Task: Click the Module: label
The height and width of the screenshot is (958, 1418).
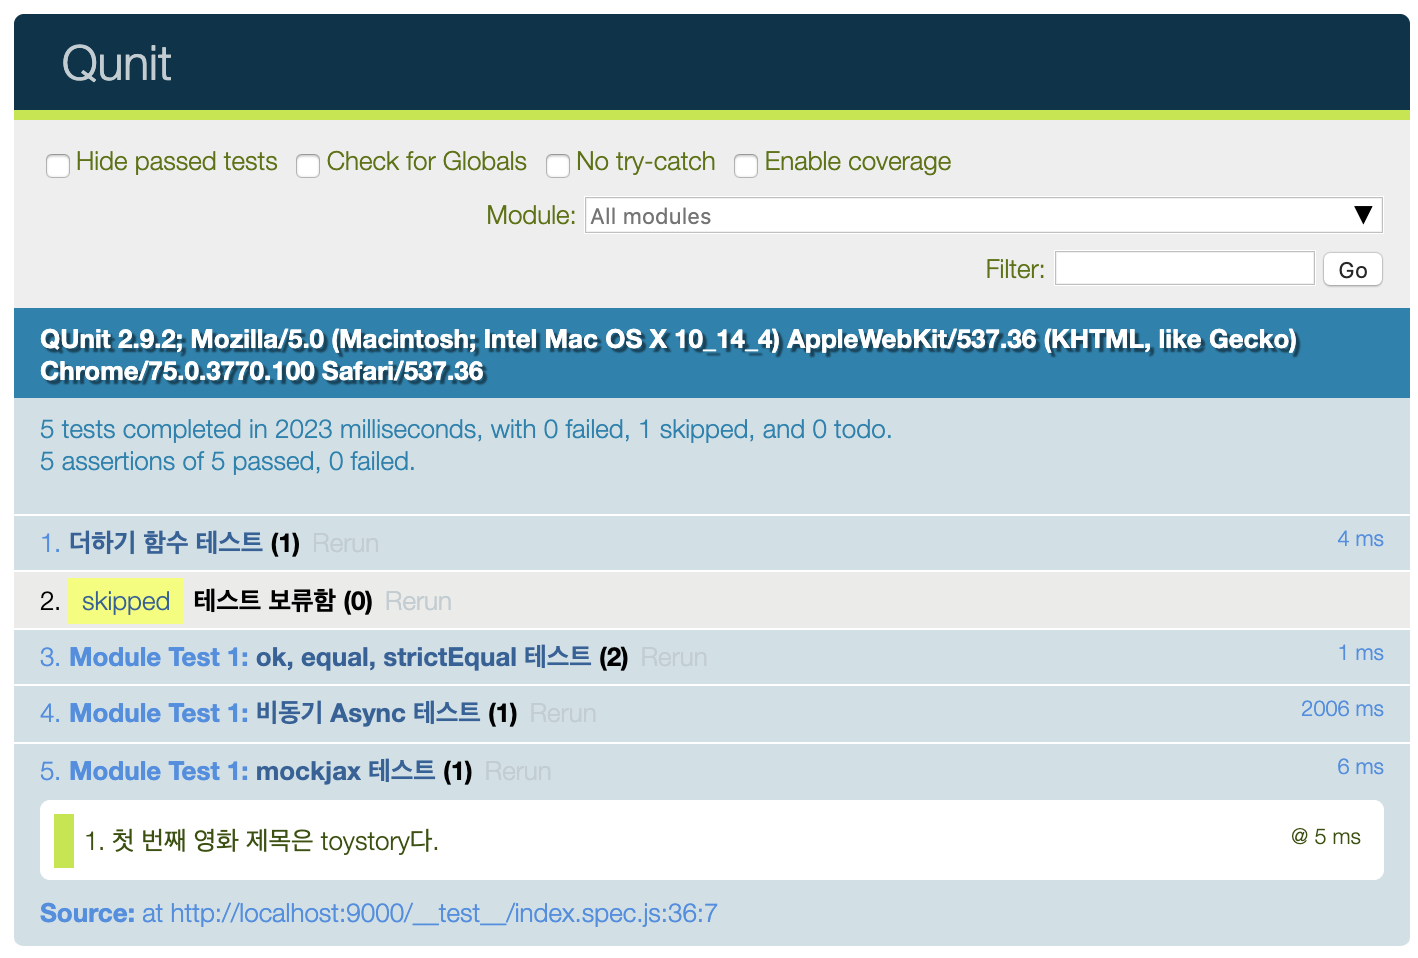Action: coord(531,215)
